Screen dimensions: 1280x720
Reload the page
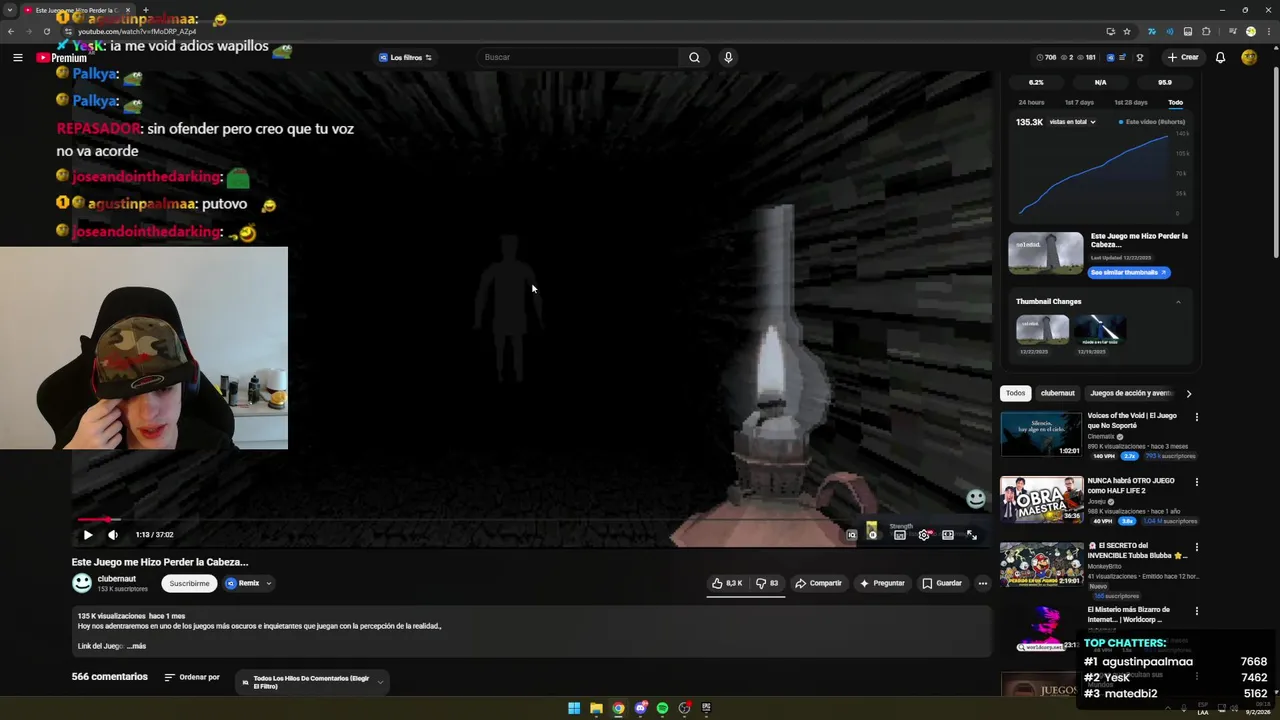coord(47,31)
